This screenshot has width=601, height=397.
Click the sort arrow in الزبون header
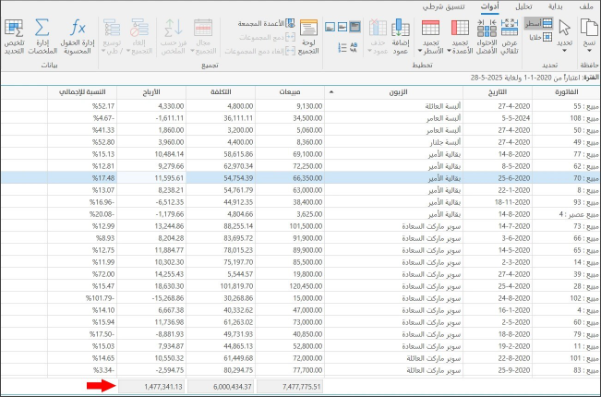[331, 92]
